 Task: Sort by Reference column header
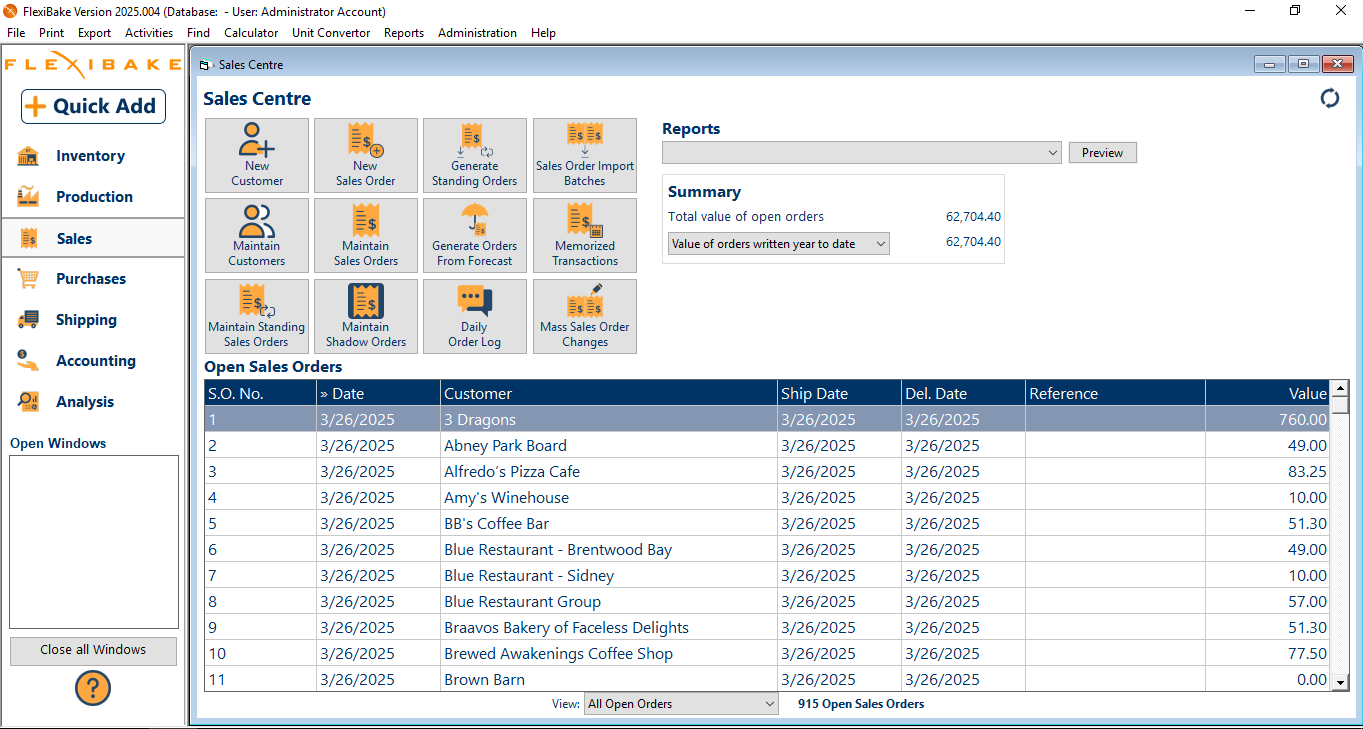pyautogui.click(x=1115, y=393)
